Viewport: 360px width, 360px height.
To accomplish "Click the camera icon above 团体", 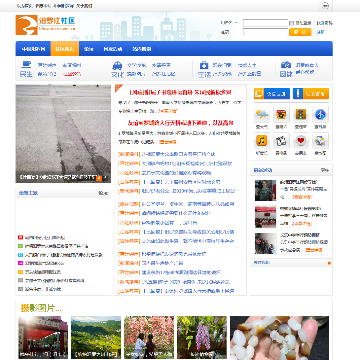I will (286, 65).
